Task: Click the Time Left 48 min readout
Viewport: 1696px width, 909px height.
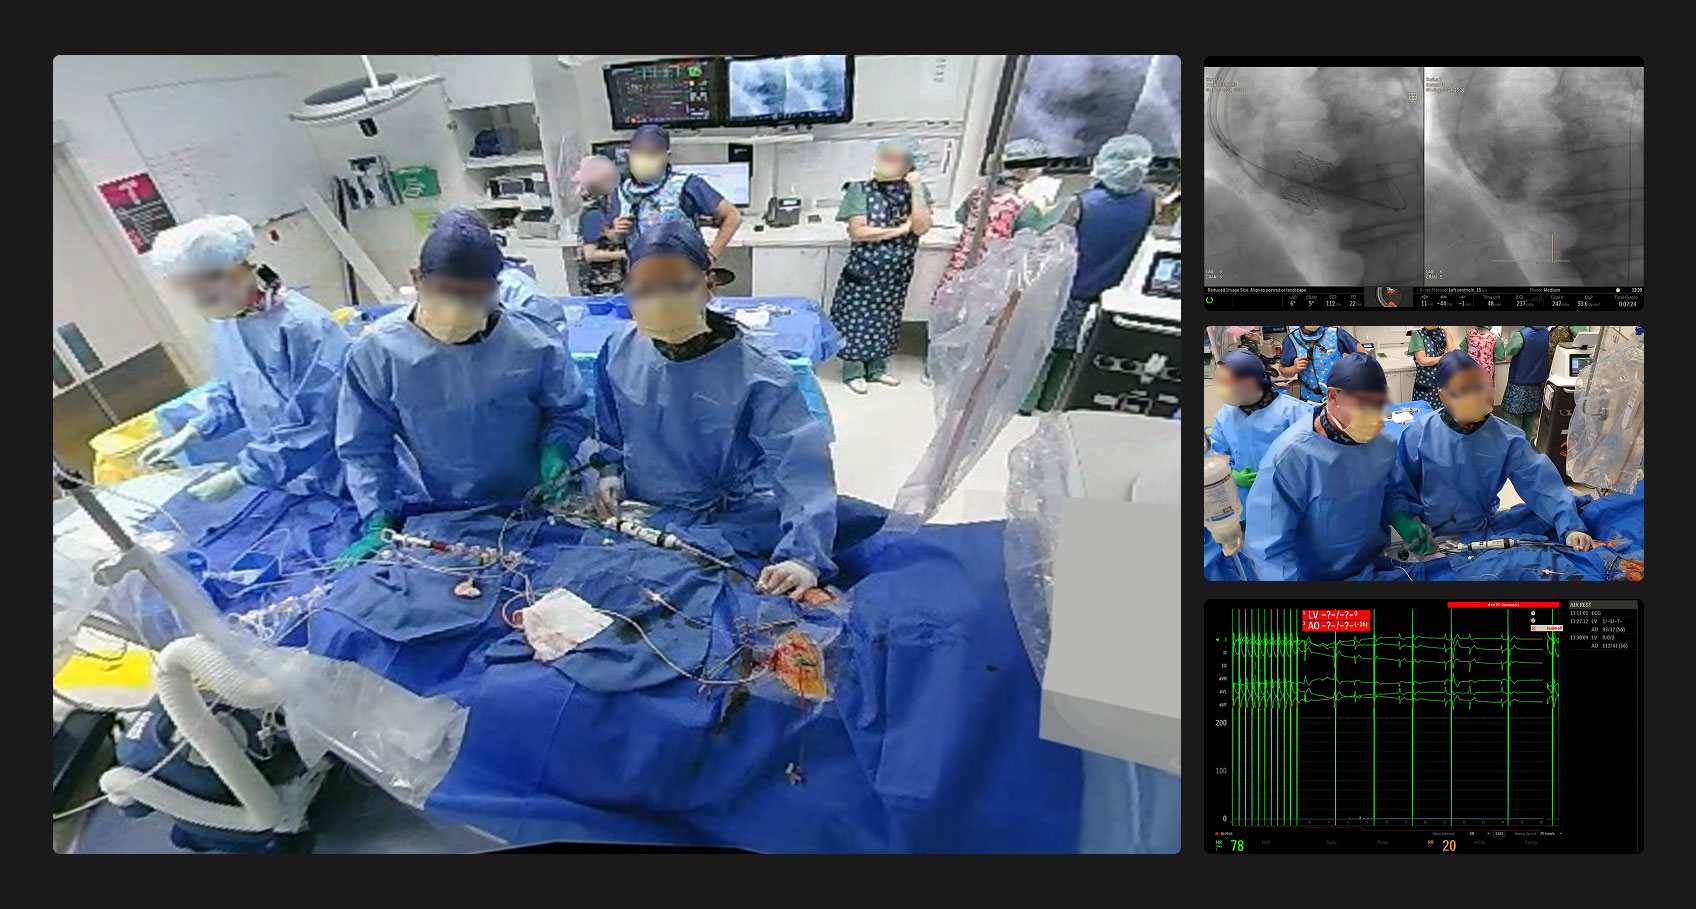Action: (1491, 300)
